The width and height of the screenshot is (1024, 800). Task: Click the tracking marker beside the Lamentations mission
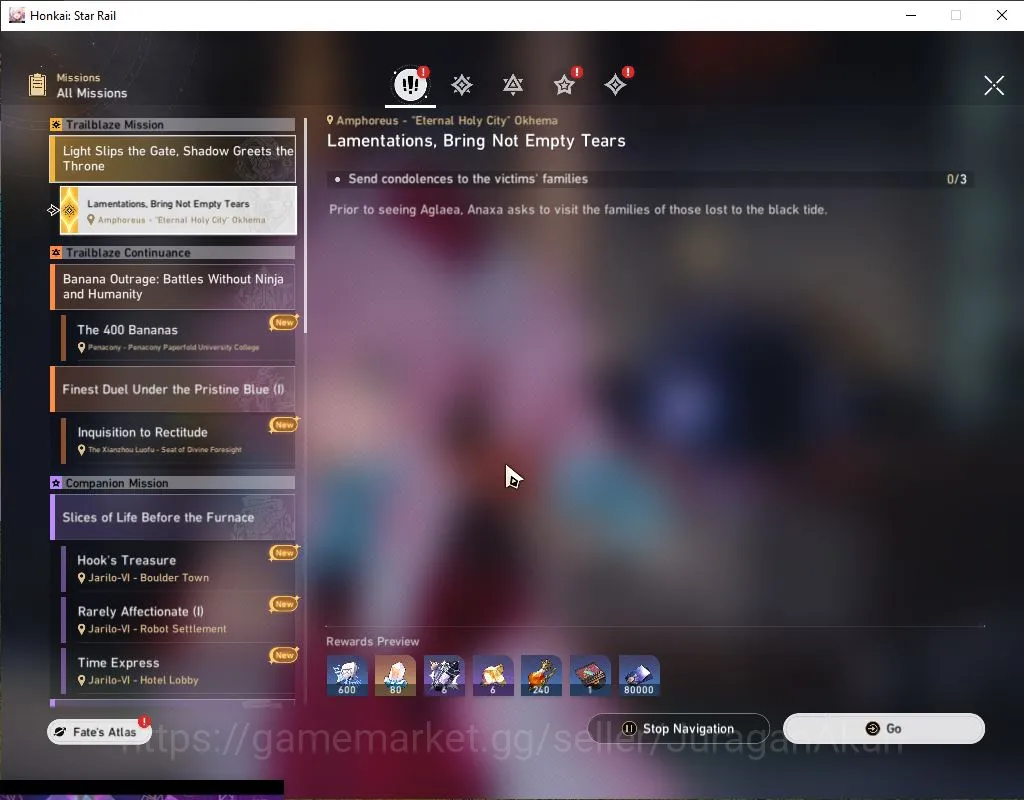tap(53, 210)
